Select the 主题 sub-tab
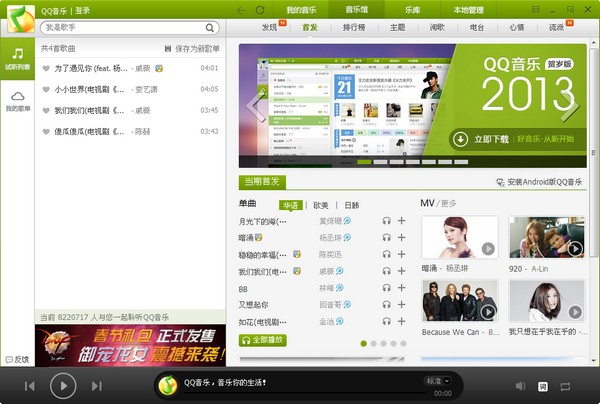 click(x=398, y=28)
